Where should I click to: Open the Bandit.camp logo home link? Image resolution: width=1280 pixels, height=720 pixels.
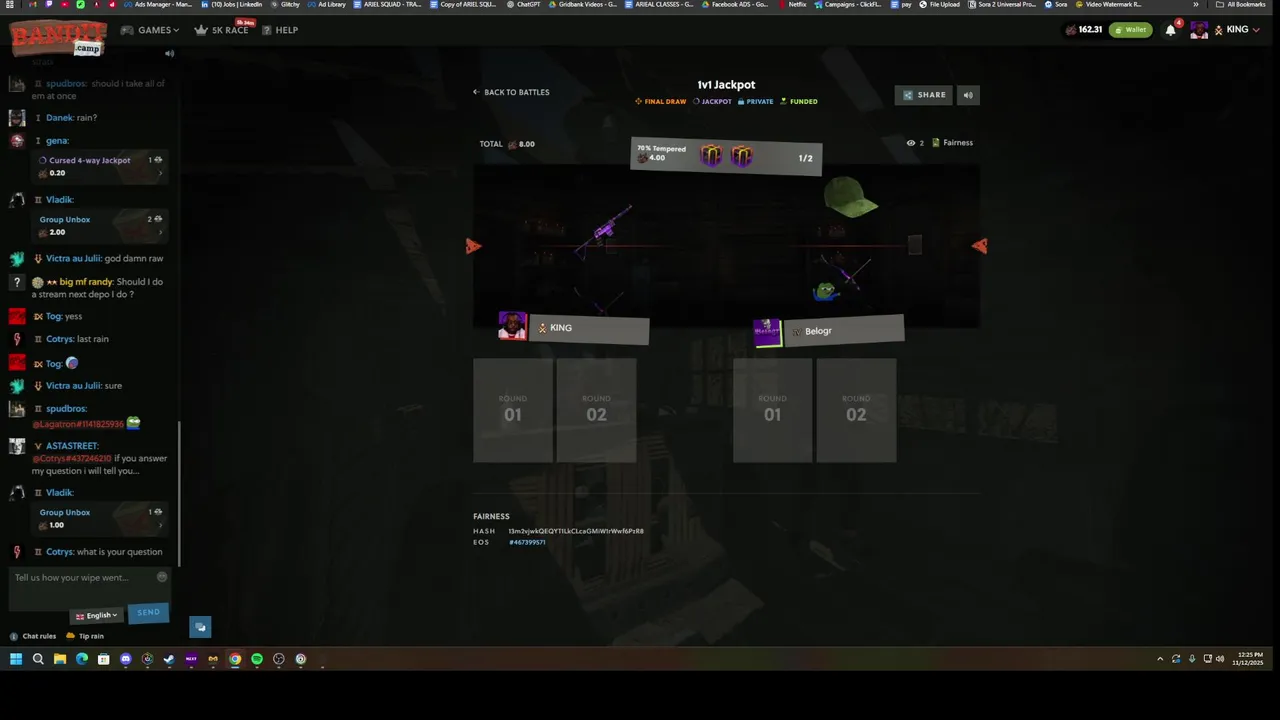(58, 38)
